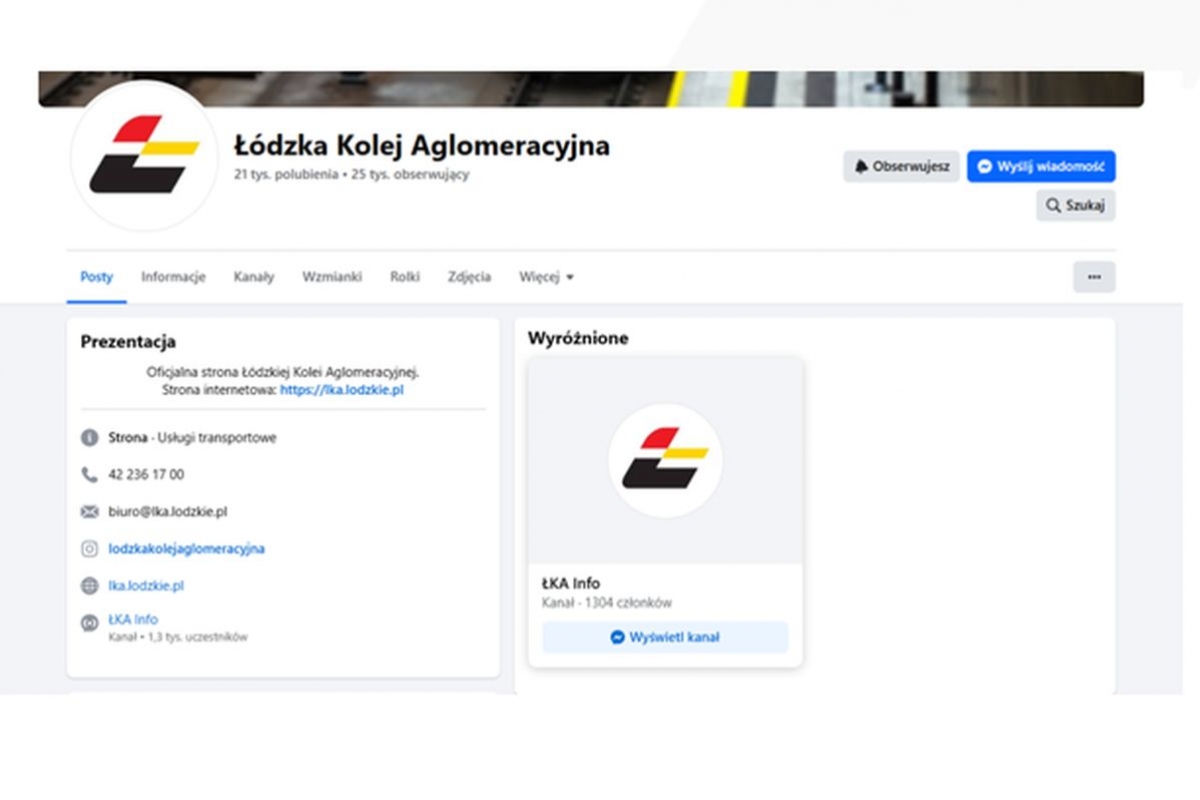The height and width of the screenshot is (800, 1200).
Task: Click the Wyślij wiadomość button
Action: click(x=1041, y=167)
